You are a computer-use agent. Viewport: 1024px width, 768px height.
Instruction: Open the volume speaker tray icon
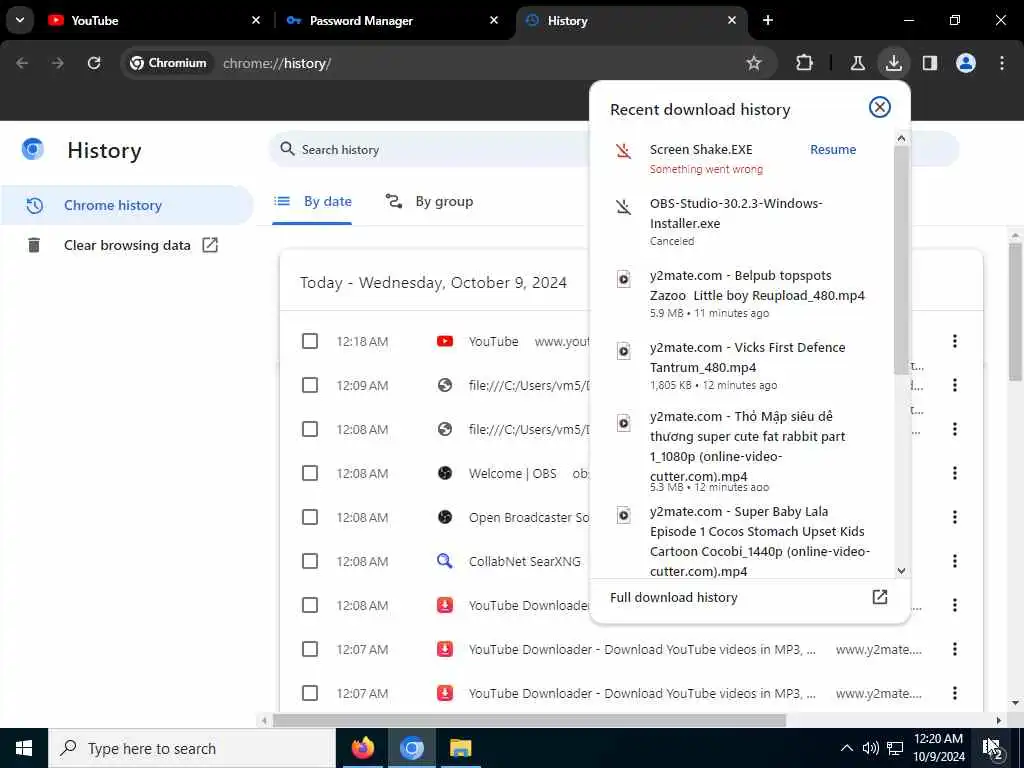pyautogui.click(x=871, y=748)
